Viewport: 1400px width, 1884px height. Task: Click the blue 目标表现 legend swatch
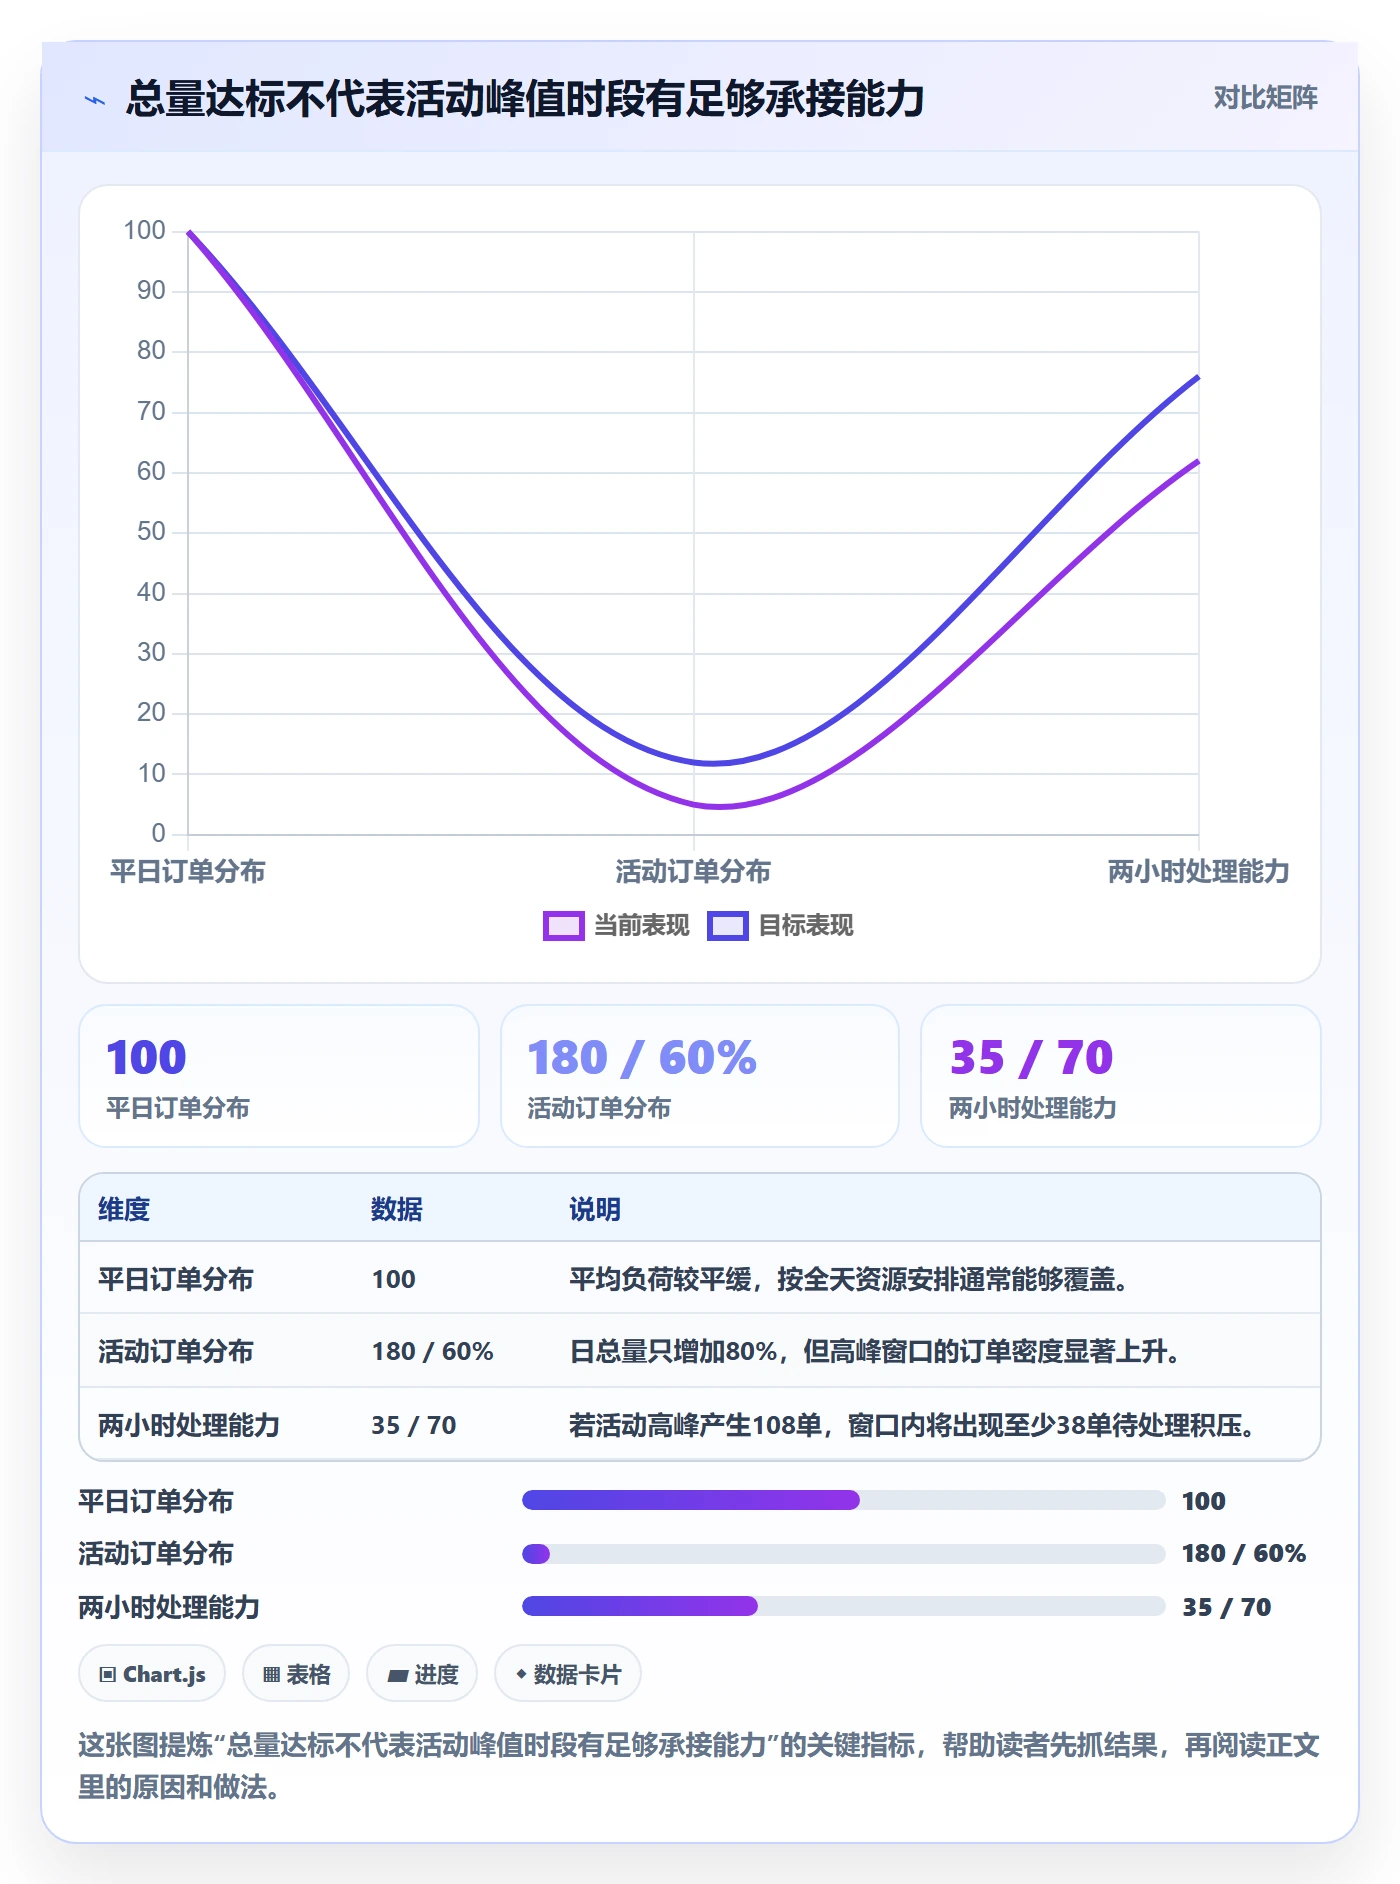[728, 926]
